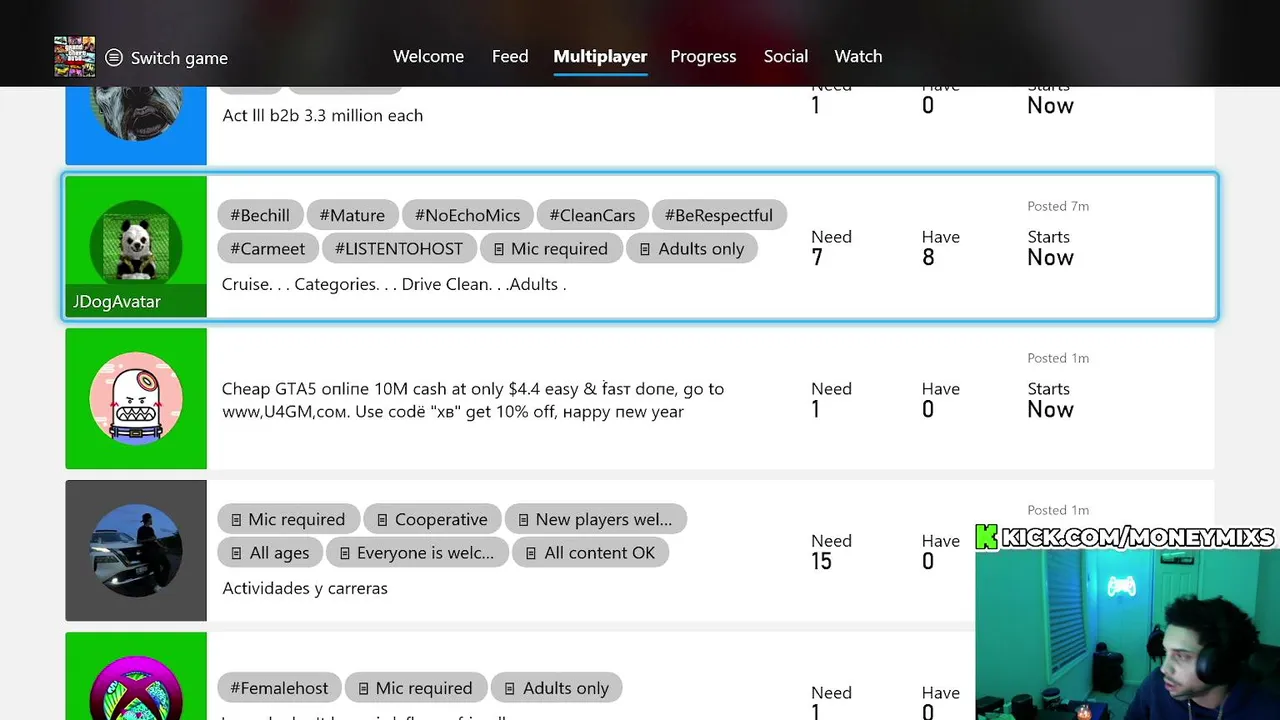Screen dimensions: 1280x720
Task: Open JDogAvatar's panda profile picture
Action: [x=136, y=246]
